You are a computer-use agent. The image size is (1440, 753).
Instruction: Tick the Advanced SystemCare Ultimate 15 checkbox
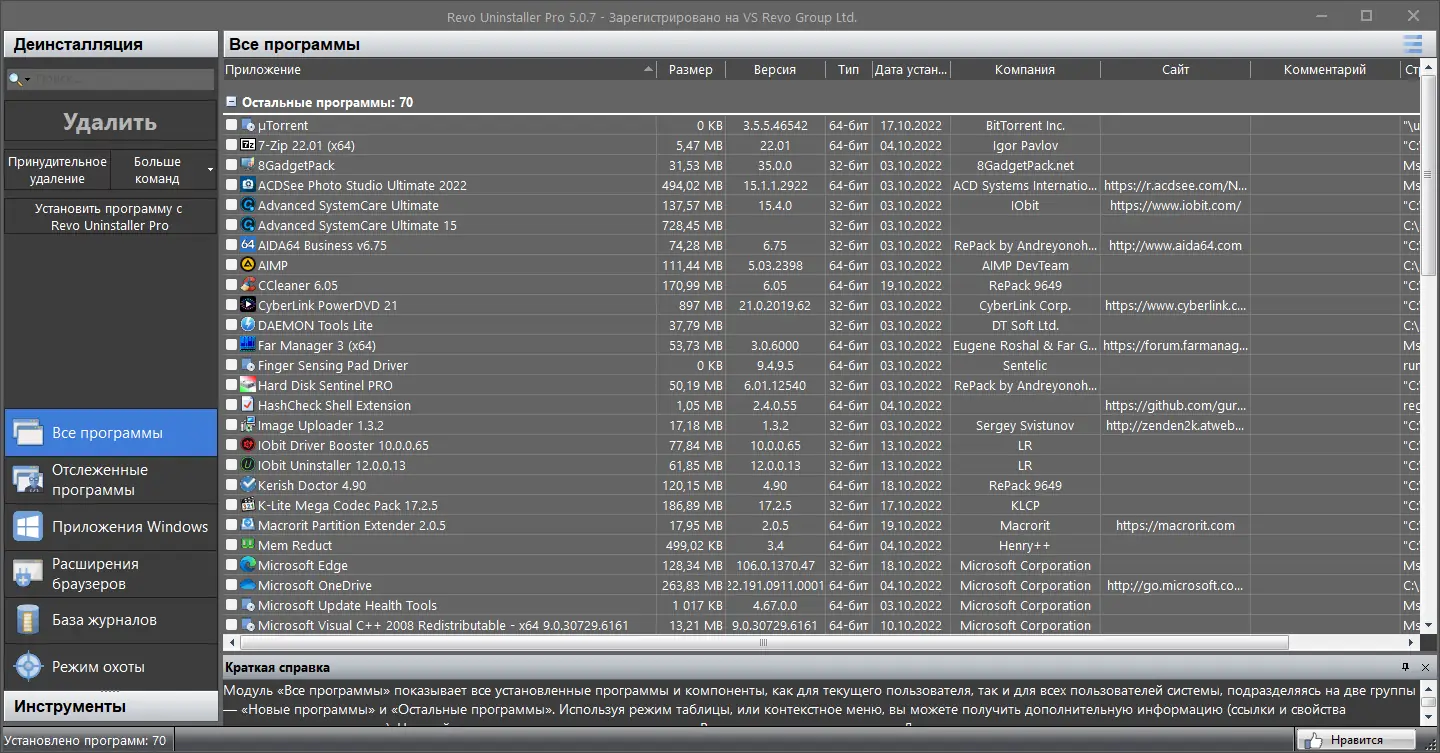(232, 225)
